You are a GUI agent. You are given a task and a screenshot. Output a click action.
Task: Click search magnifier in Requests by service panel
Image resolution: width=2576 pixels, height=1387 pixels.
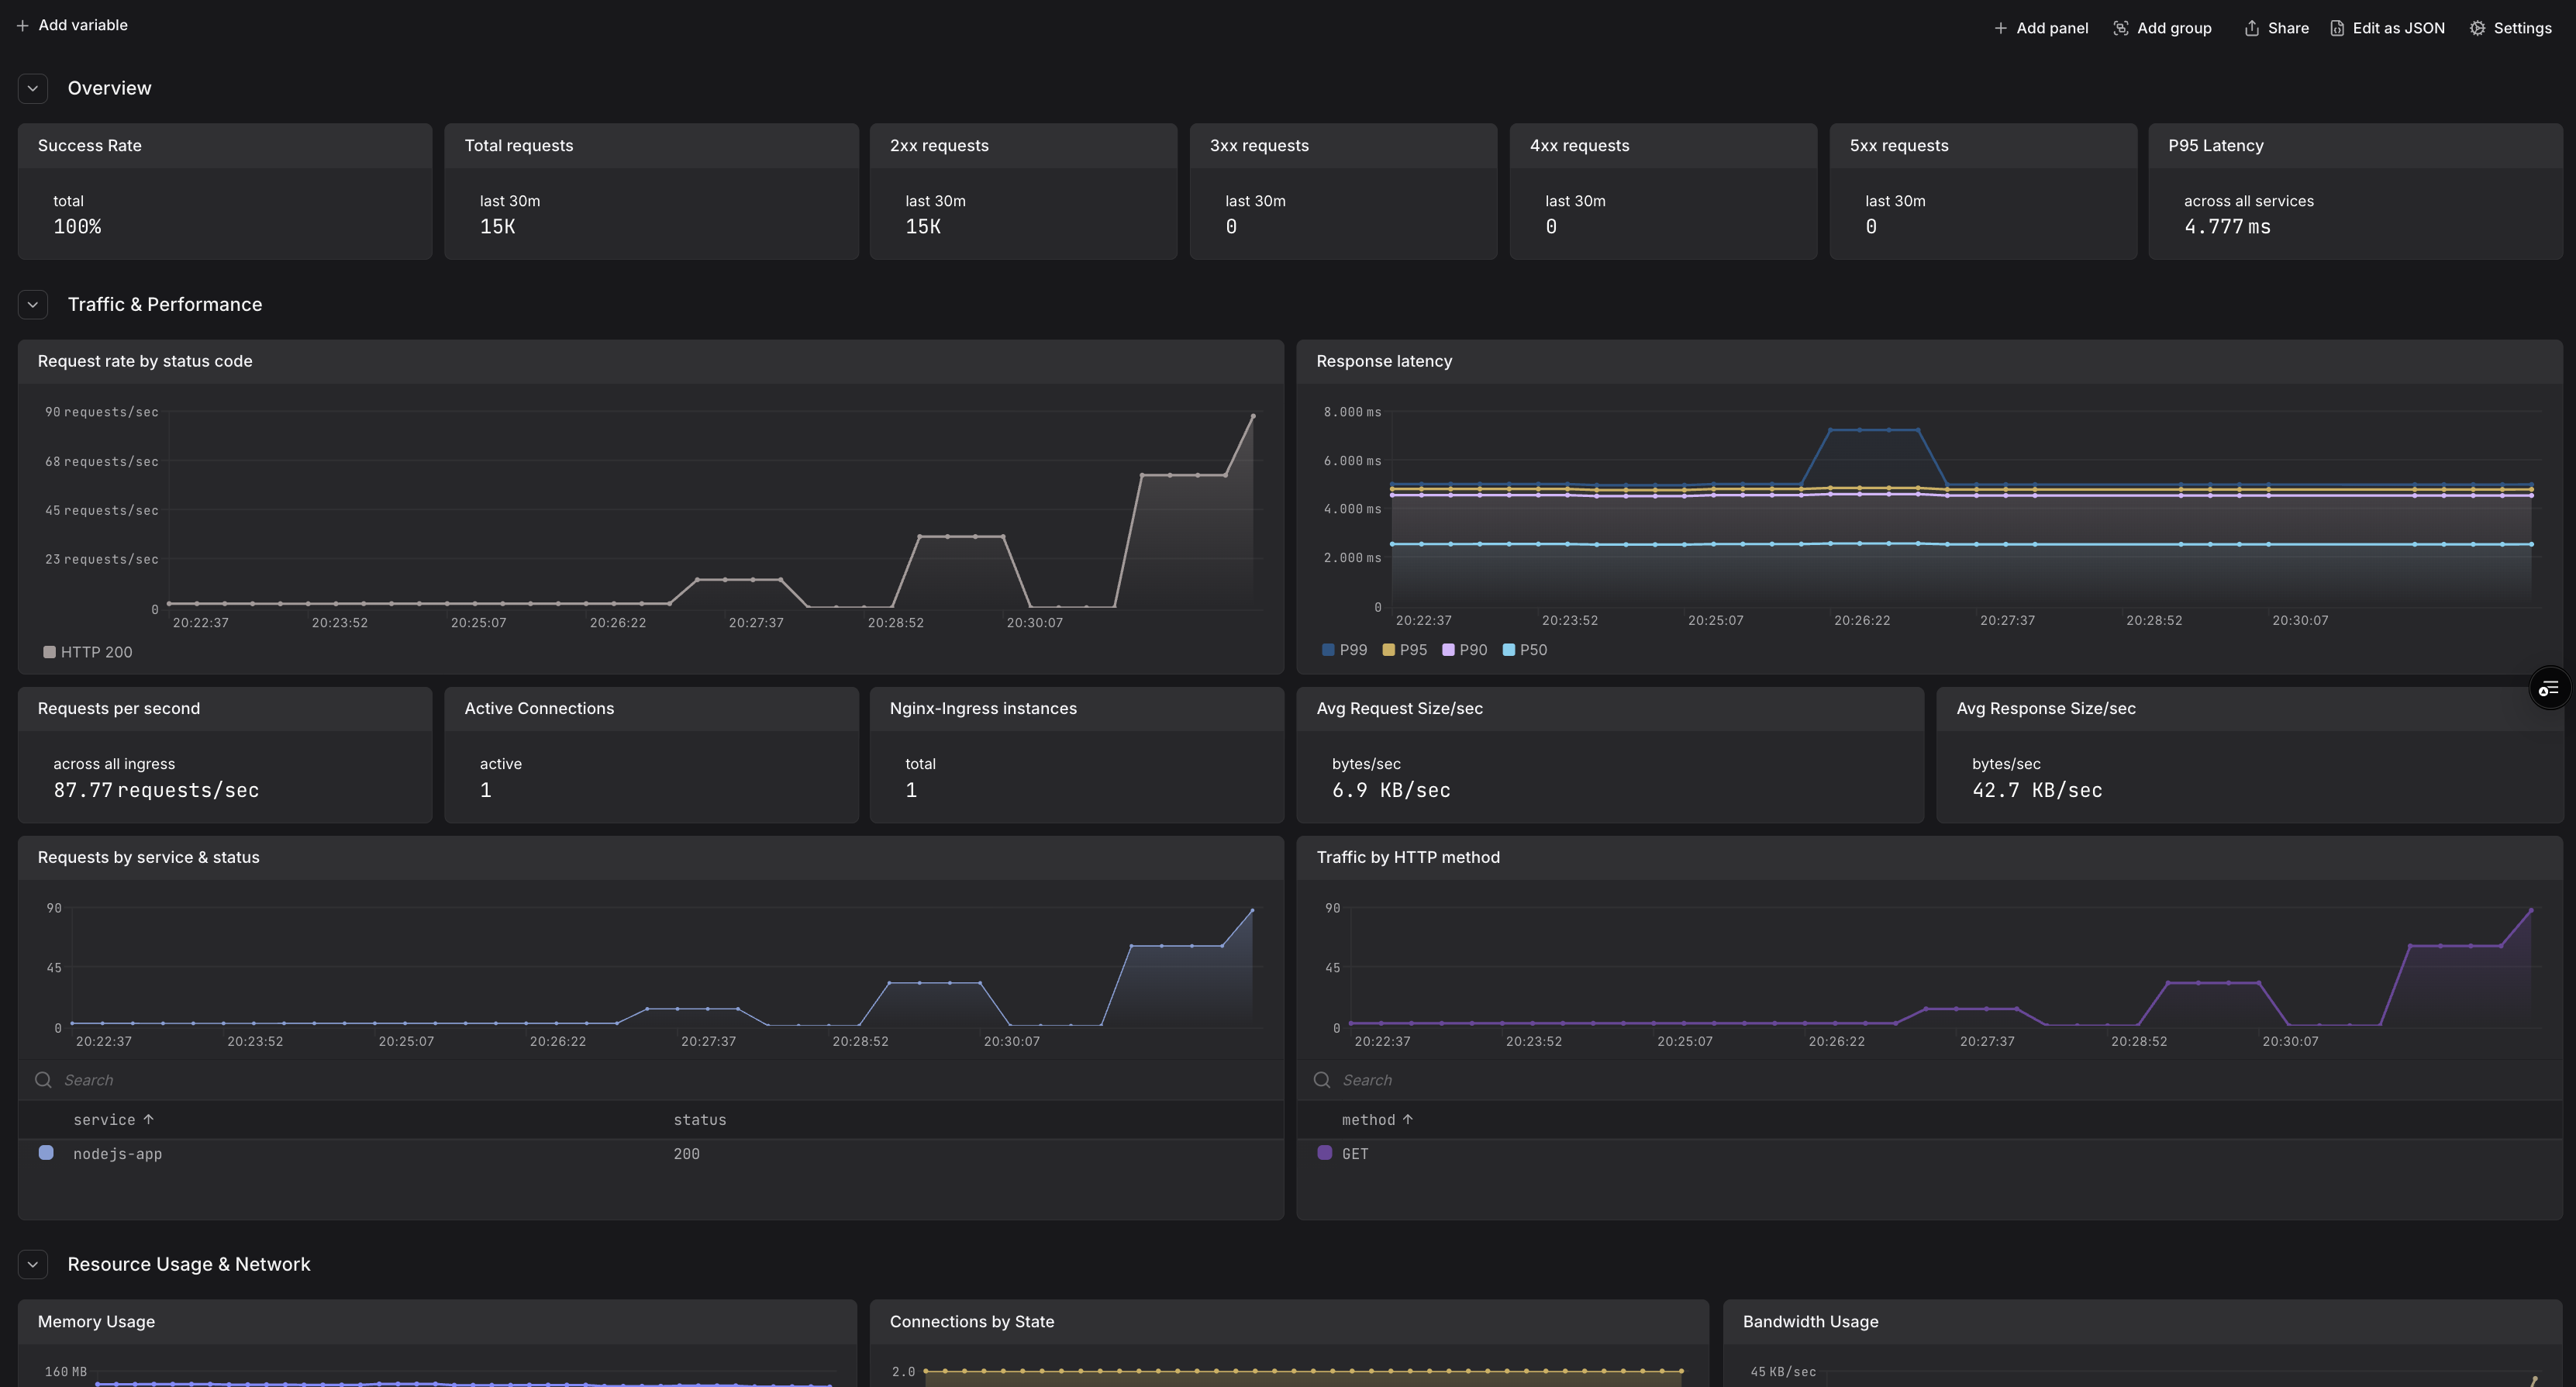coord(43,1080)
